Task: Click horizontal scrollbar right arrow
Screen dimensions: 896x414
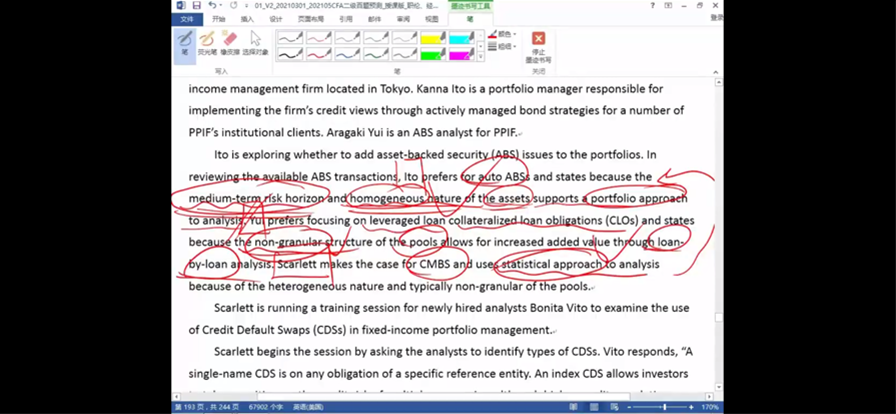Action: 710,396
